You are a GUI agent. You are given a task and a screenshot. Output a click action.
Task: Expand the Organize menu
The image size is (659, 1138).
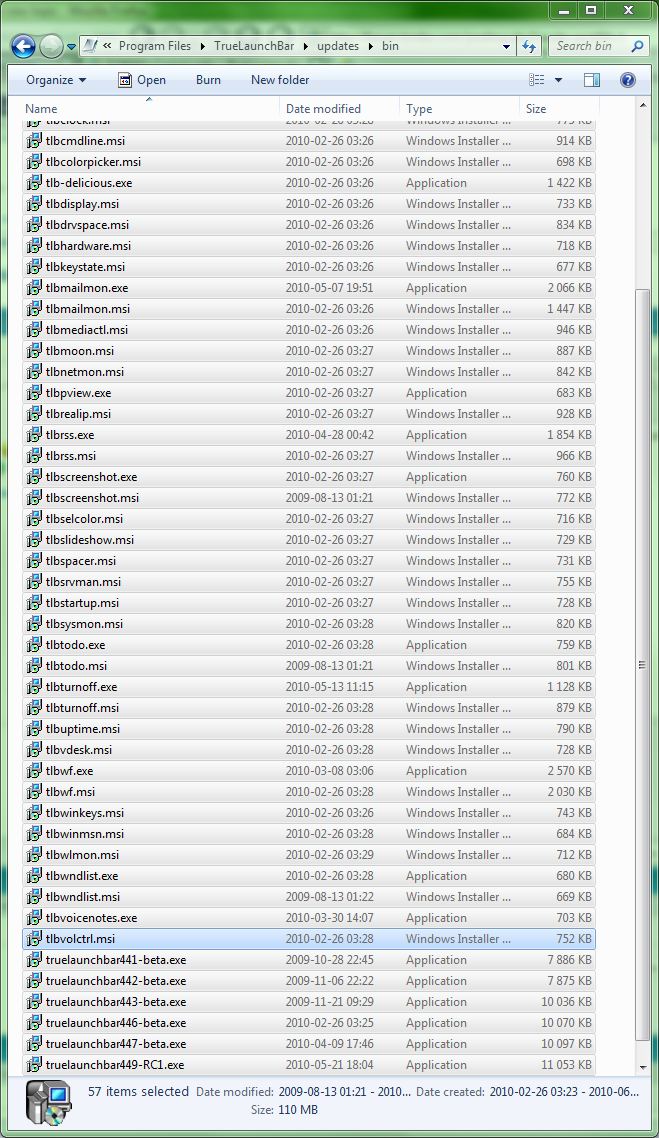tap(56, 80)
